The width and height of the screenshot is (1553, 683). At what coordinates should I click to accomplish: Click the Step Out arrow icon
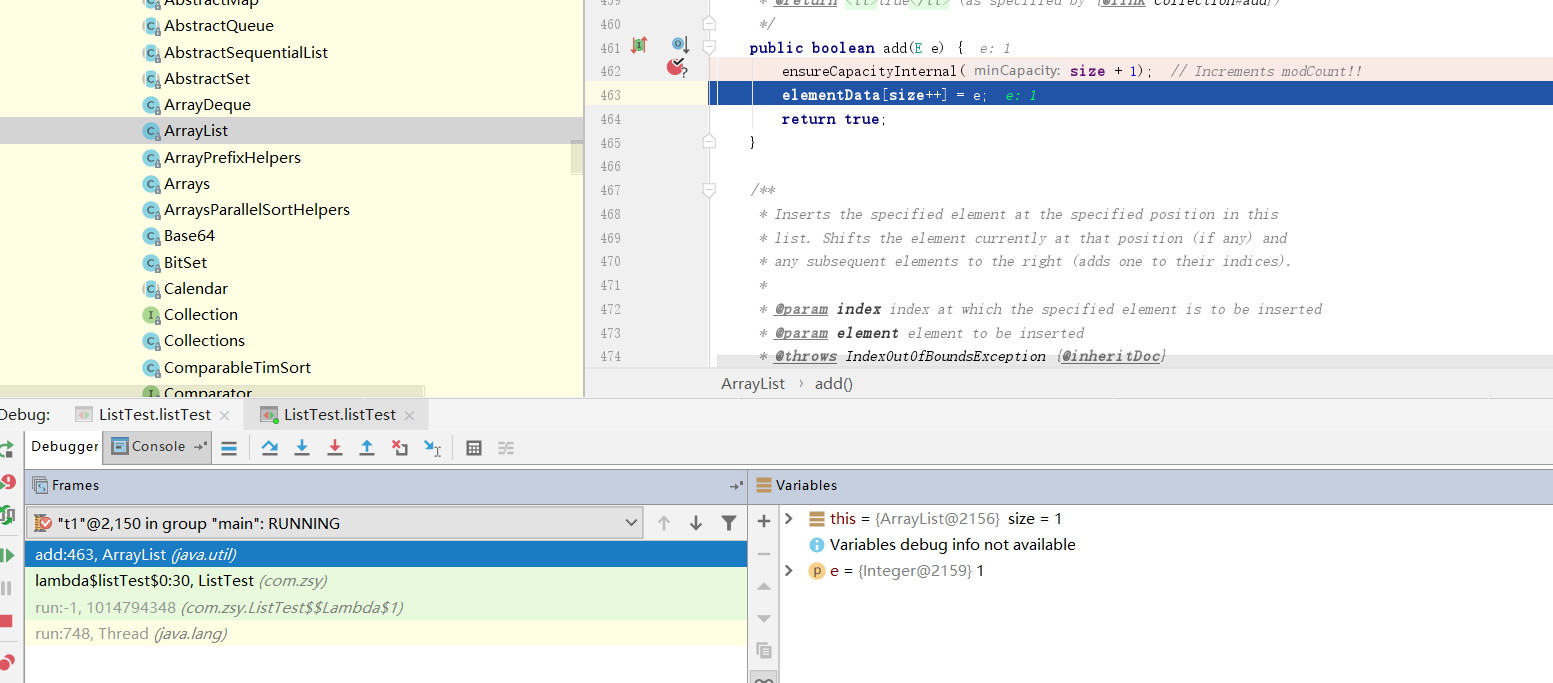coord(367,448)
